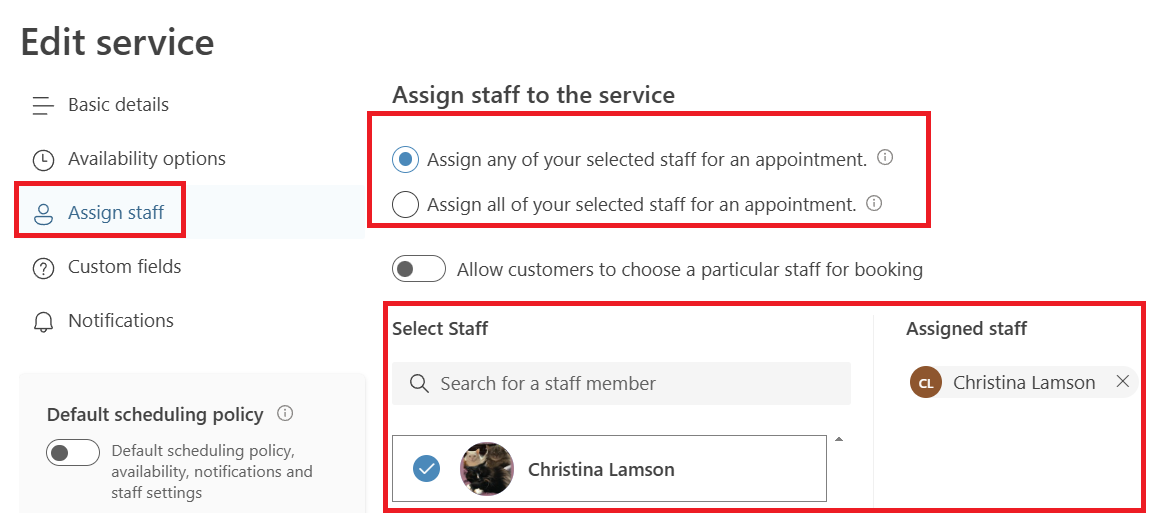Toggle 'Allow customers to choose a particular staff'

[418, 269]
